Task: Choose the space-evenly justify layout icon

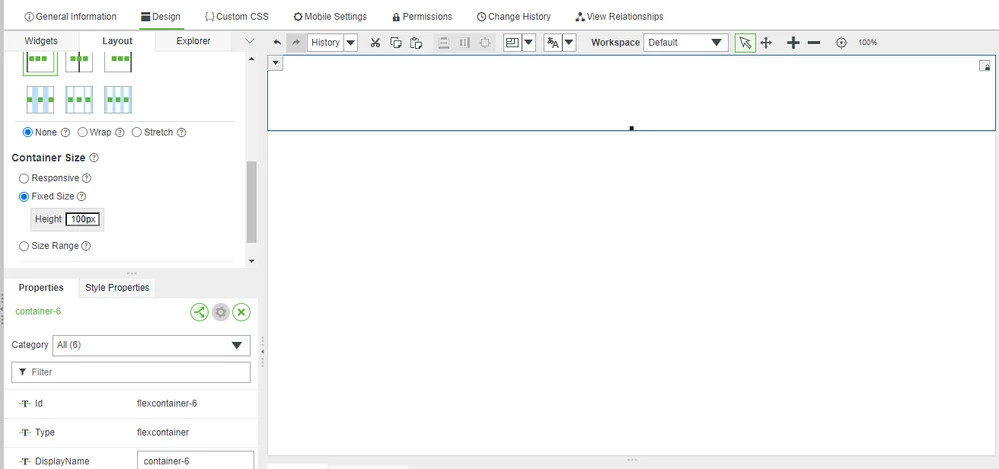Action: 118,100
